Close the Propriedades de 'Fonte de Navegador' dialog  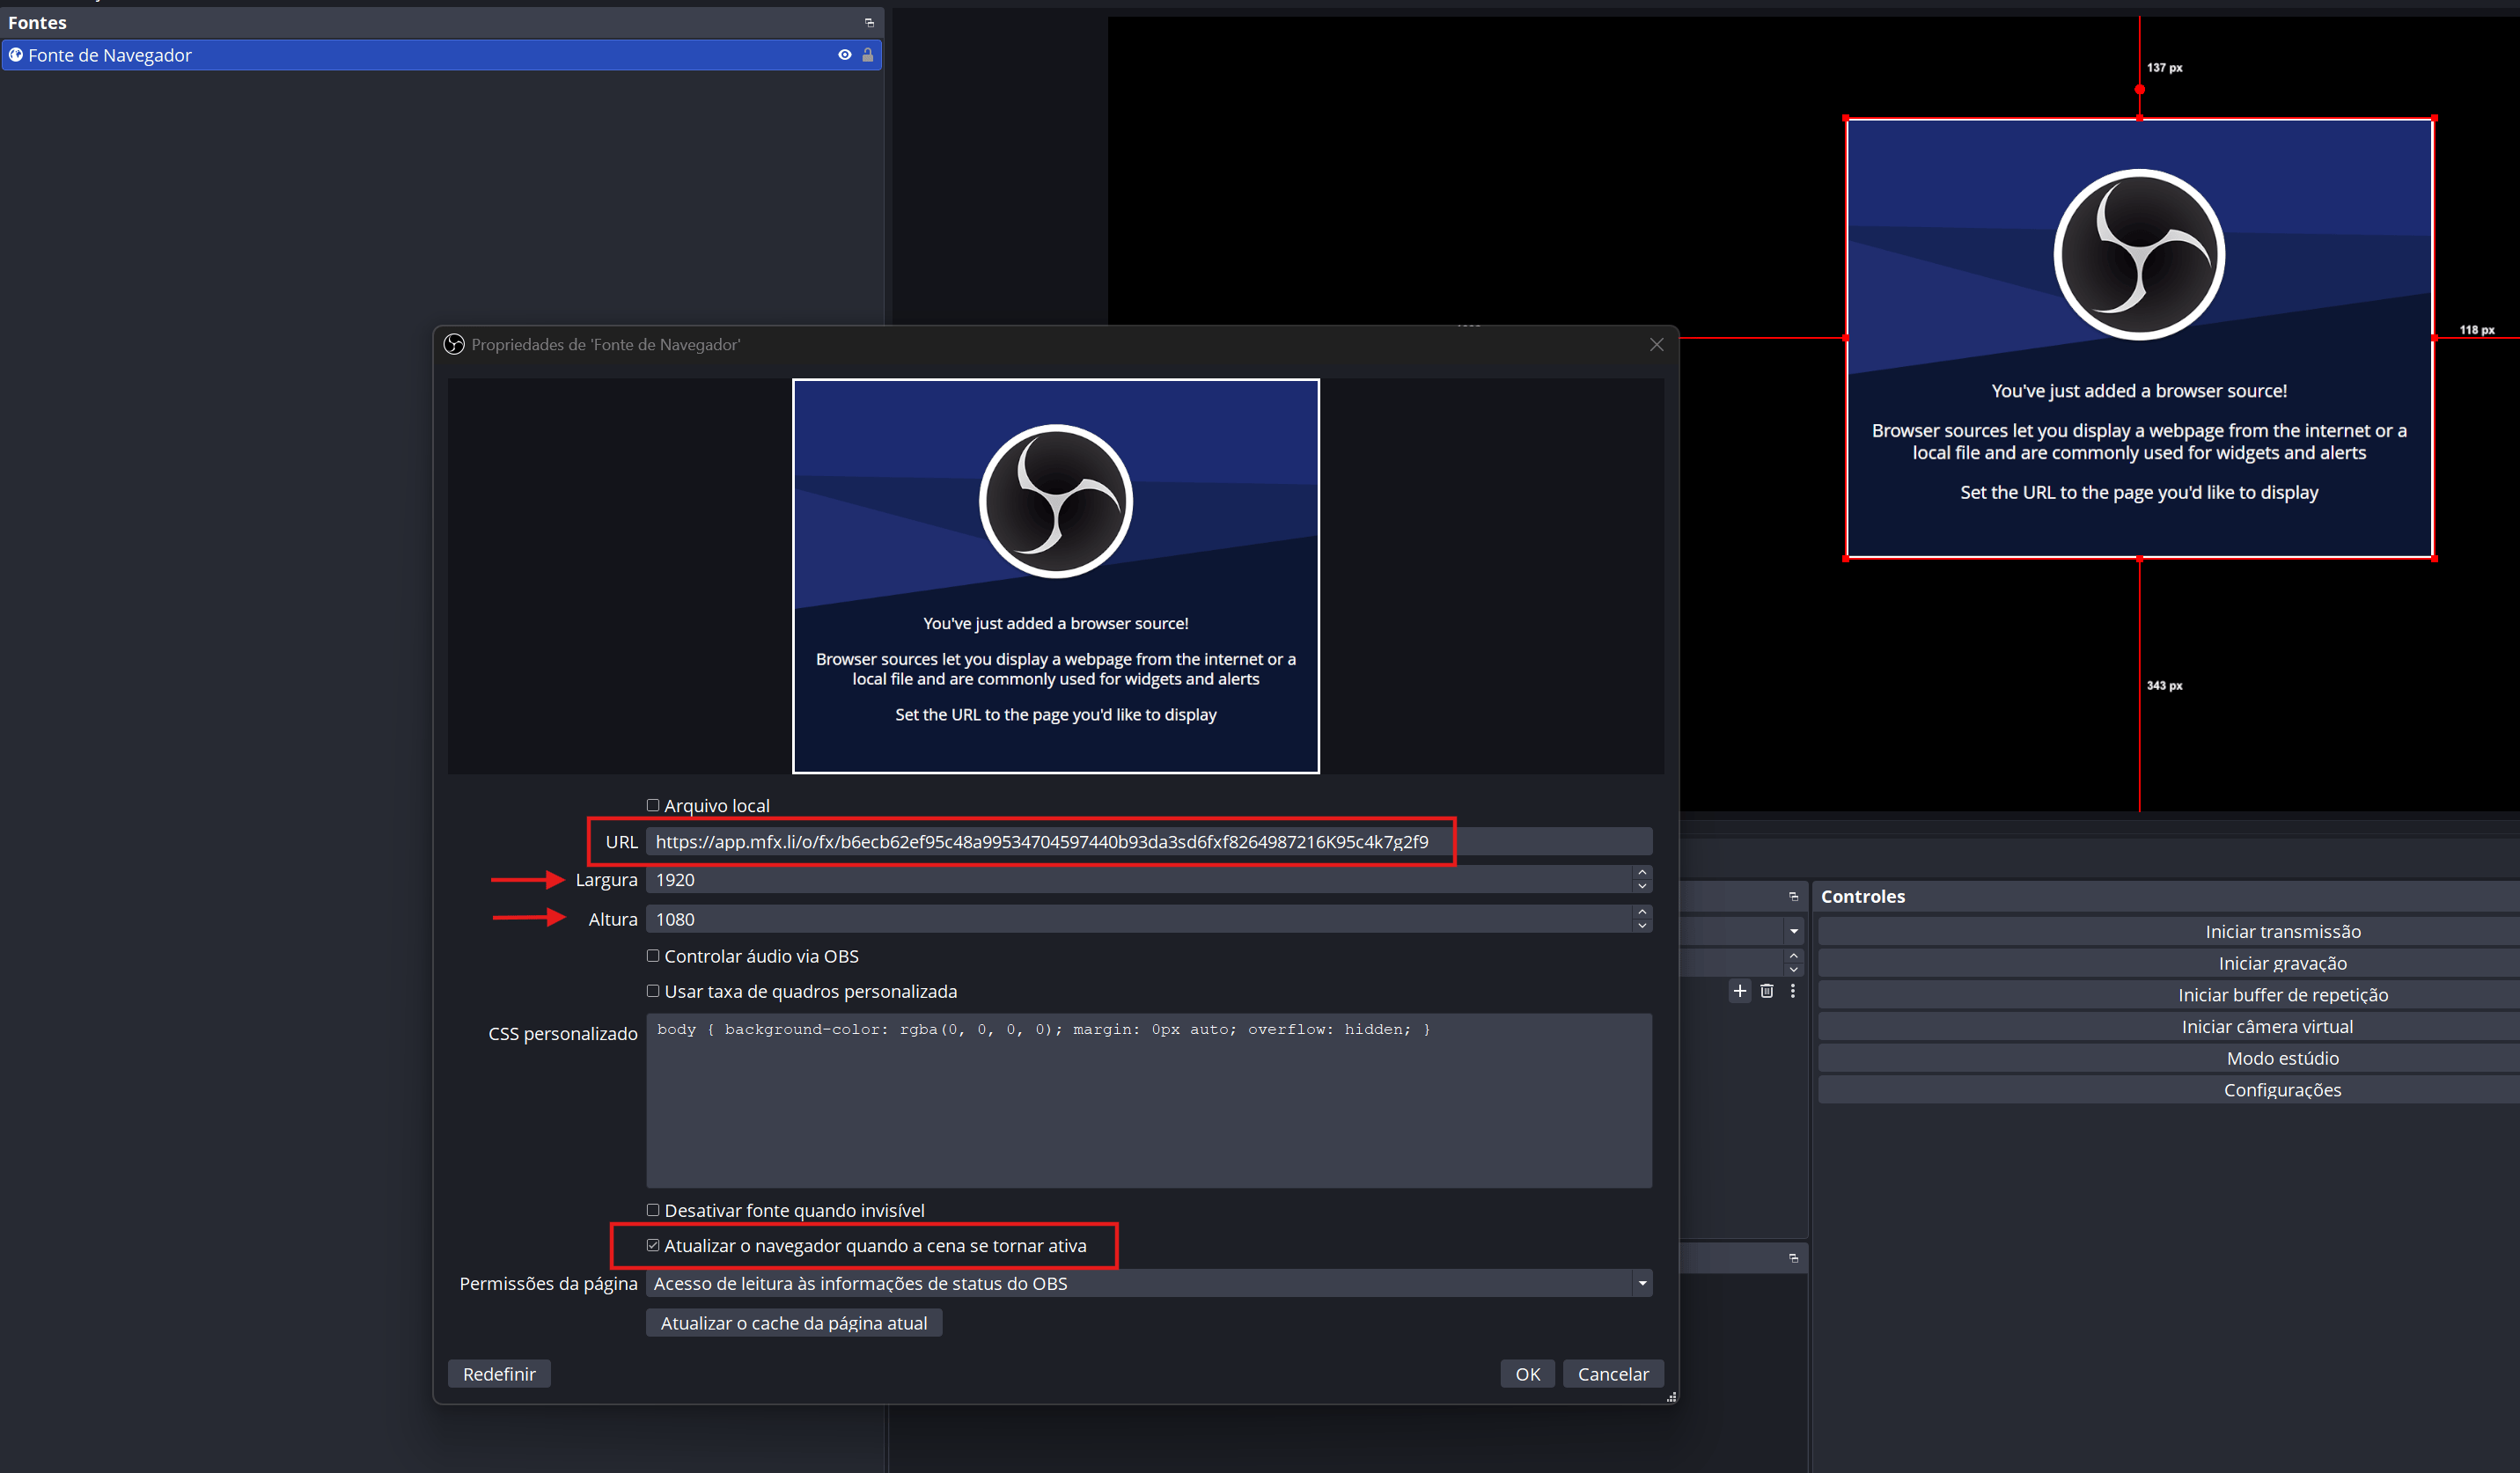coord(1657,344)
